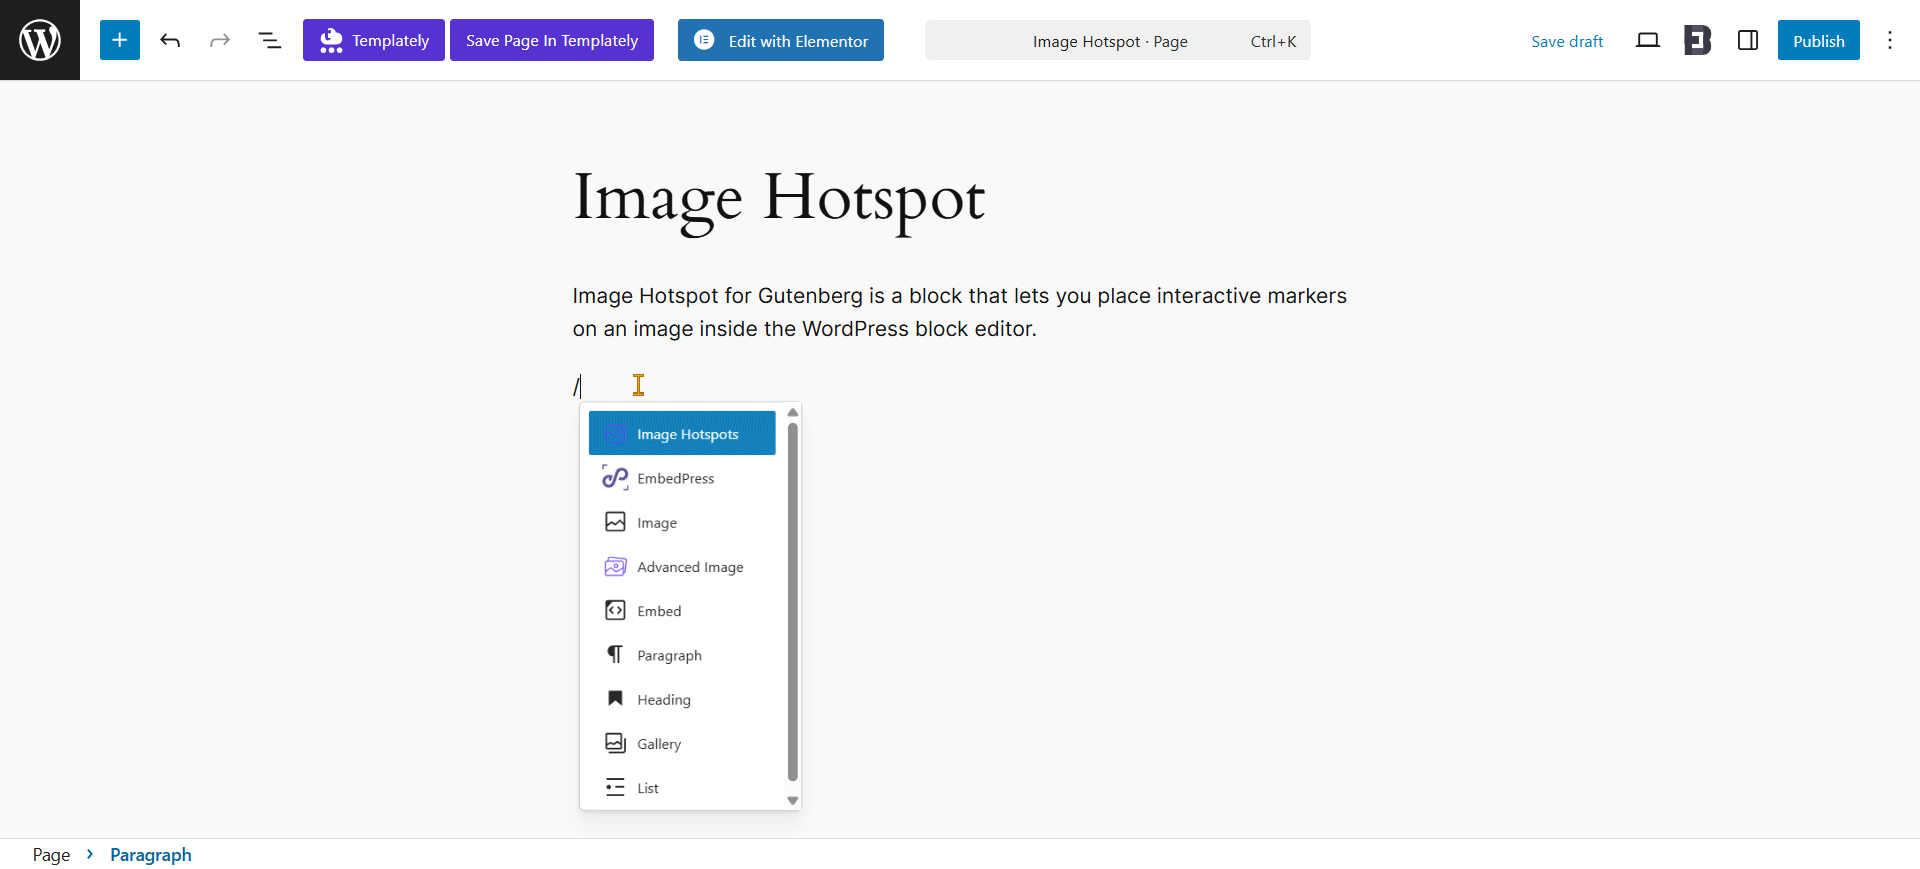This screenshot has height=869, width=1920.
Task: Click Save Page In Templately
Action: pyautogui.click(x=552, y=40)
